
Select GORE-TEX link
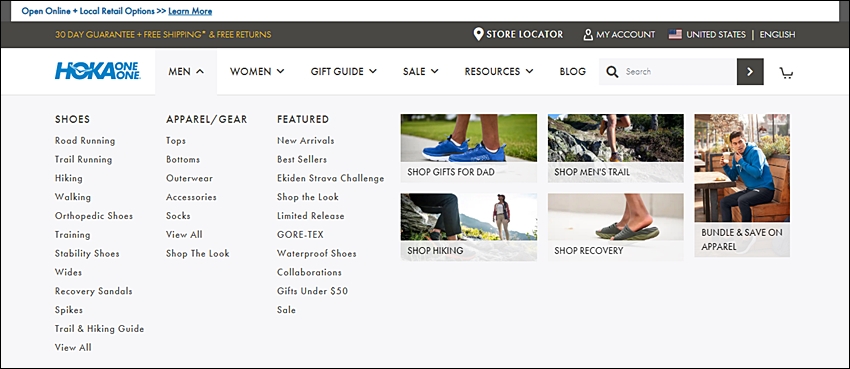click(300, 235)
